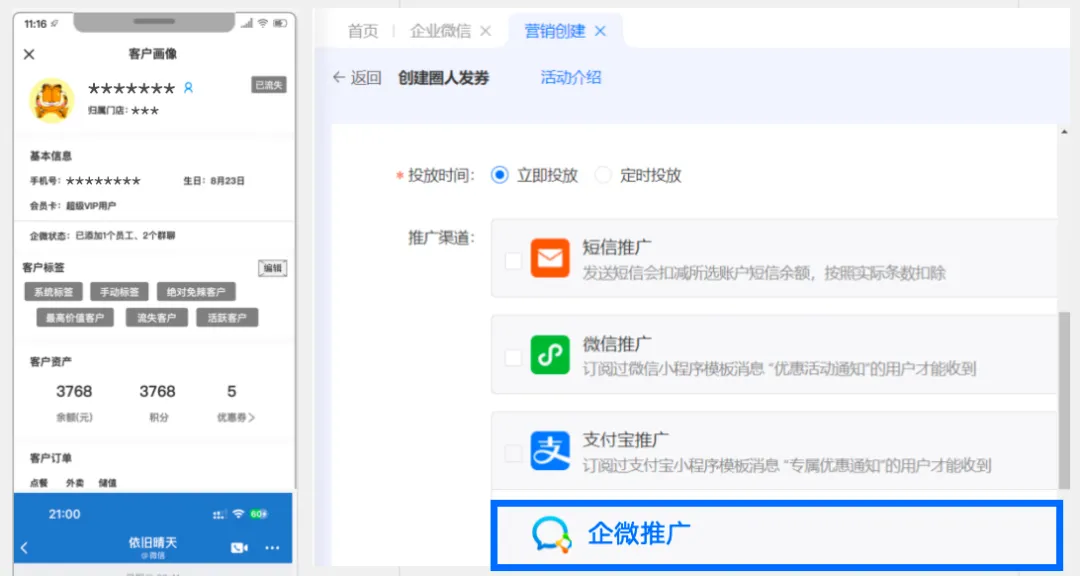Open the 首页 tab
This screenshot has width=1080, height=576.
click(363, 31)
